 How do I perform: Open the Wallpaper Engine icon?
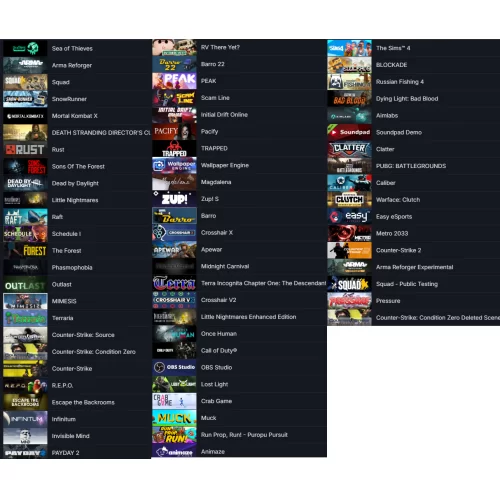[174, 165]
